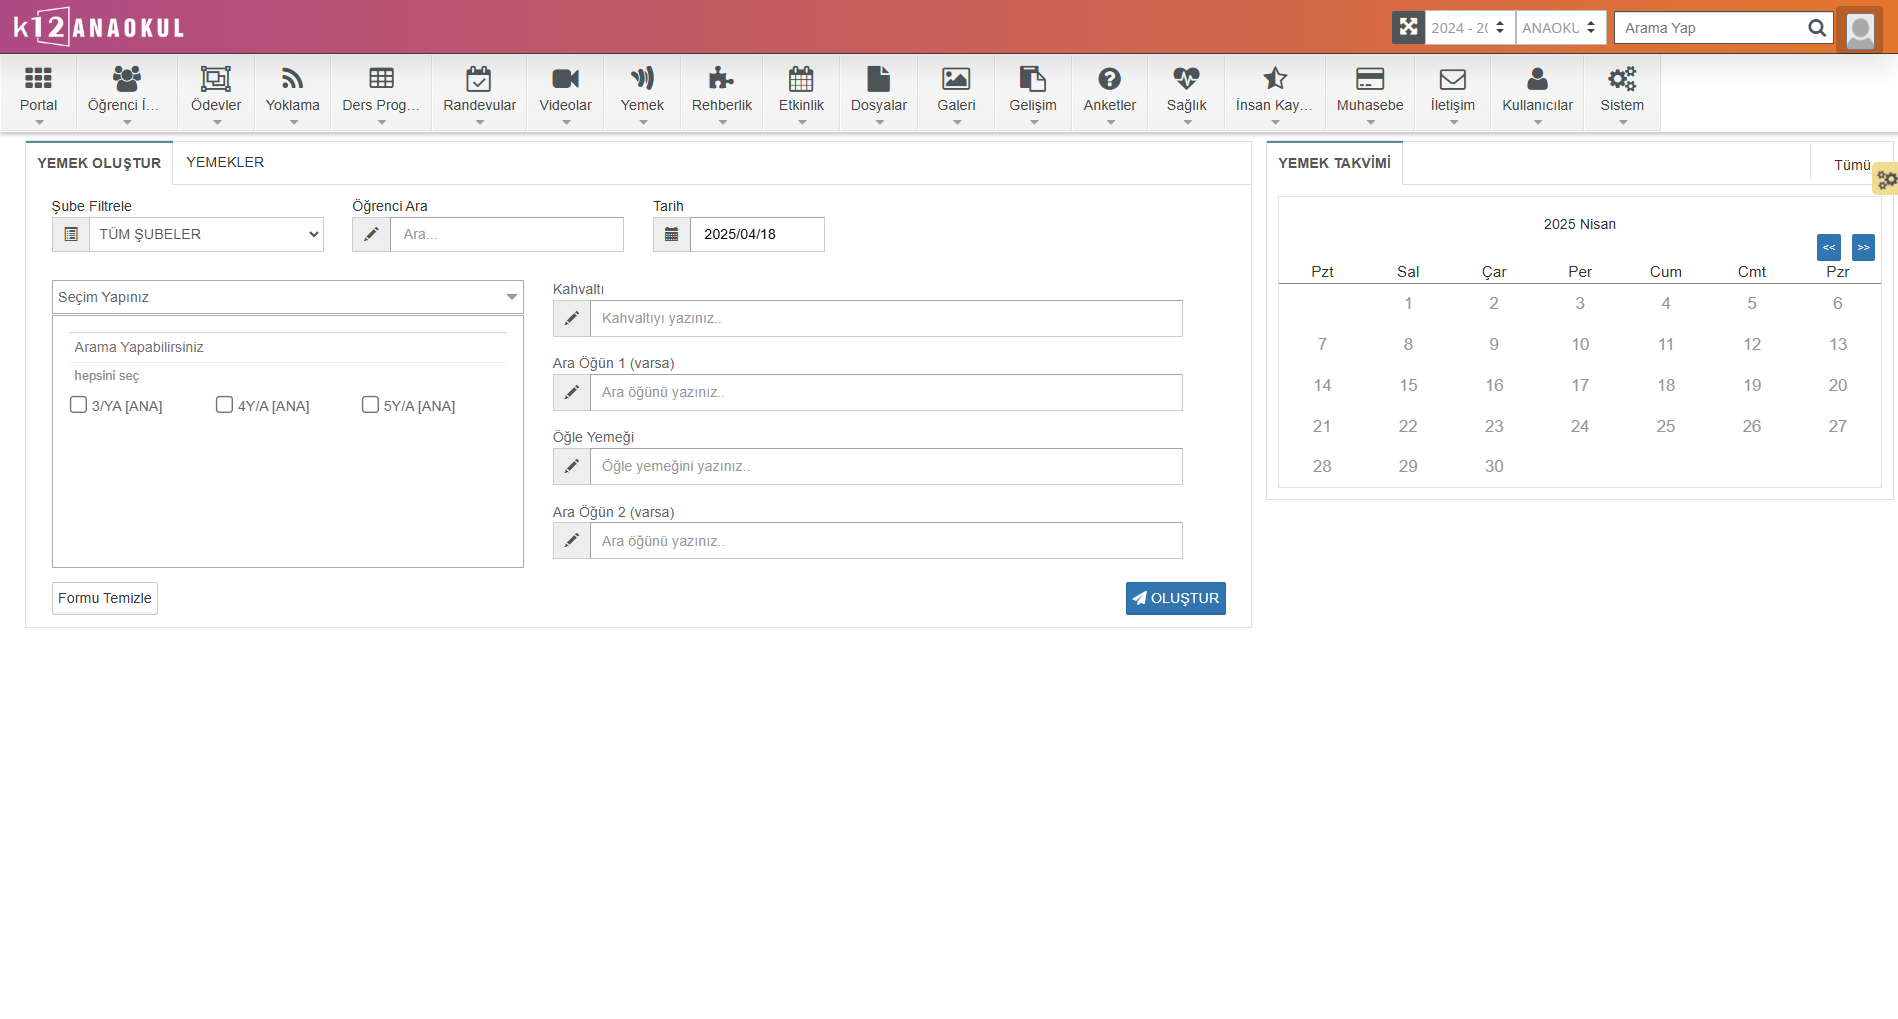Click the calendar icon beside Tarih field

671,234
